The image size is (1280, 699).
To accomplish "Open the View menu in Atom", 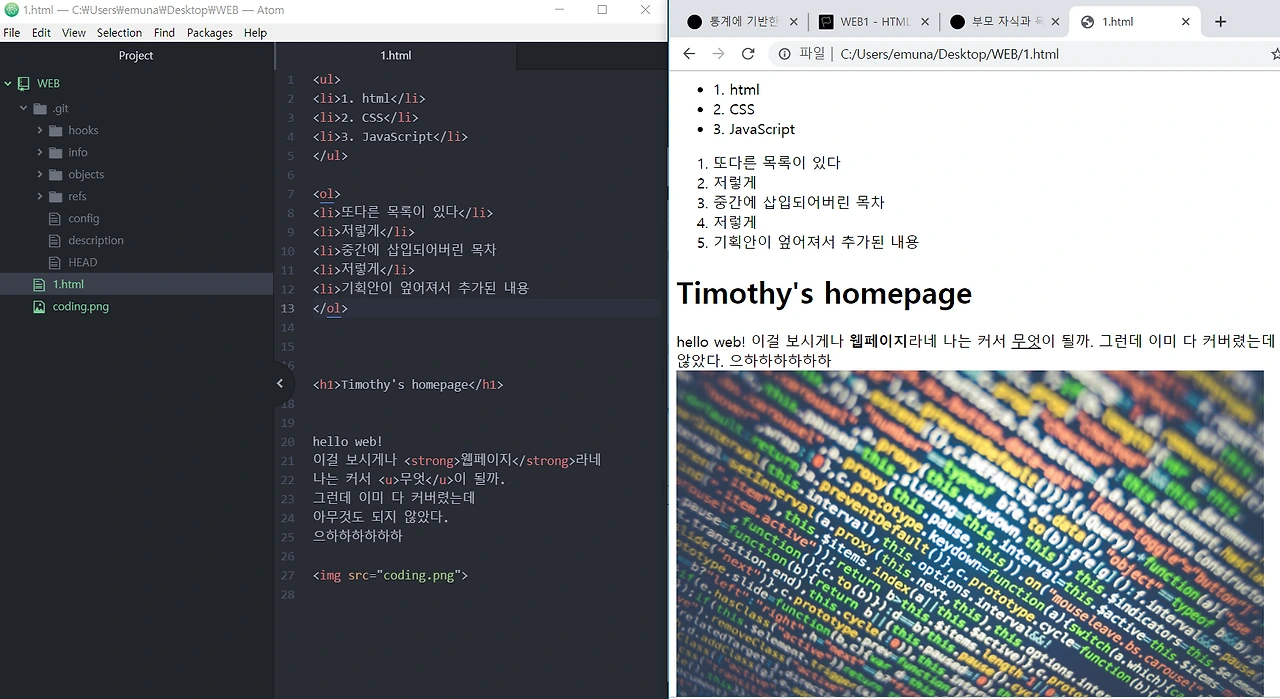I will pos(74,33).
